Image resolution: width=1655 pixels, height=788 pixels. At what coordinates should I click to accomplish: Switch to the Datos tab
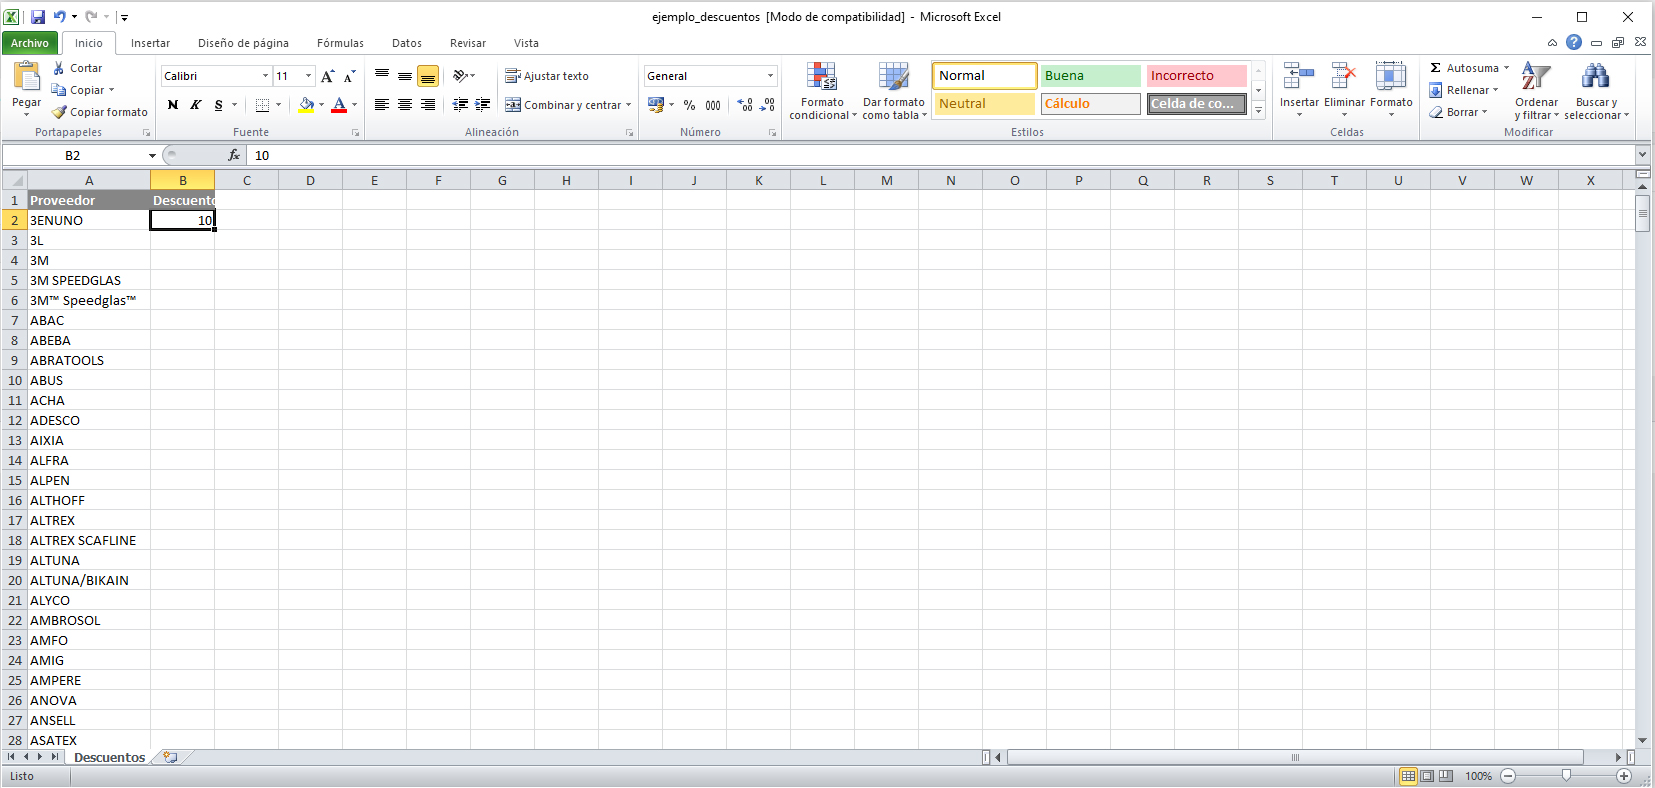click(x=407, y=43)
